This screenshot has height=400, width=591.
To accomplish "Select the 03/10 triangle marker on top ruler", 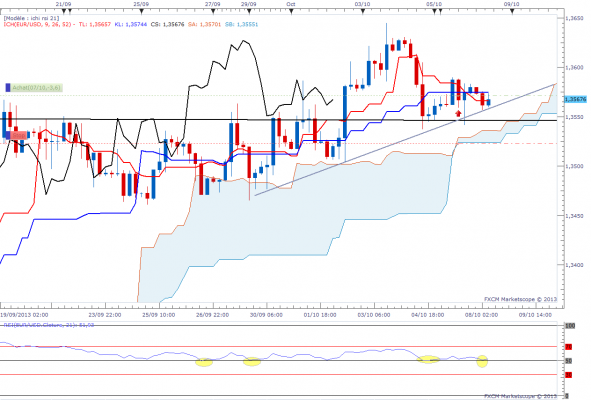I will (x=363, y=12).
